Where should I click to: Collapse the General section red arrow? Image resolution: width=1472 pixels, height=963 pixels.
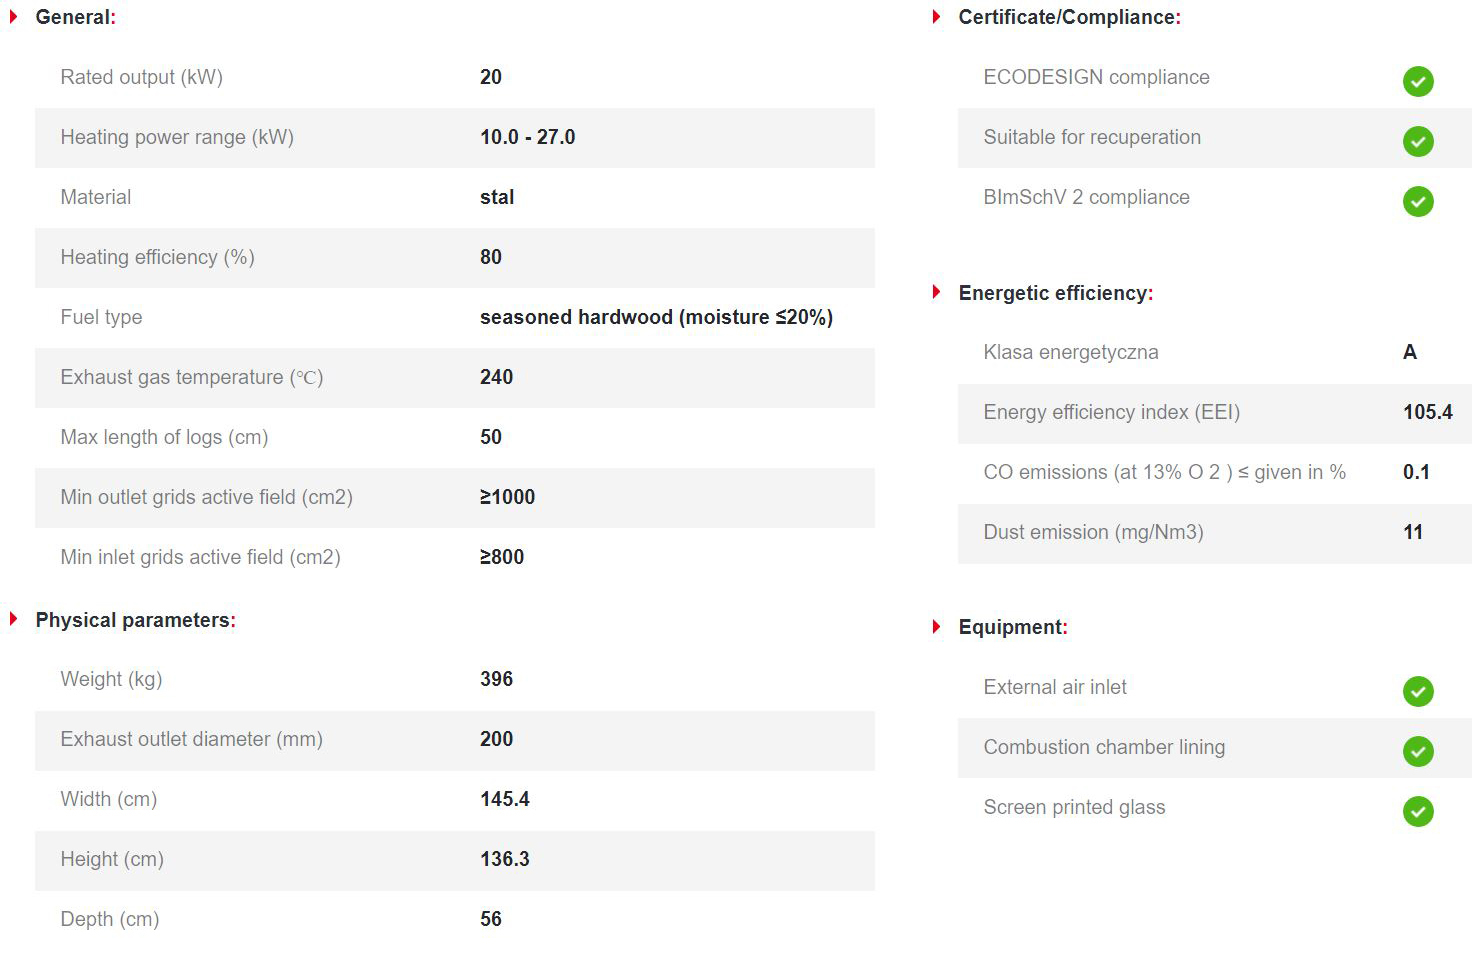tap(14, 17)
